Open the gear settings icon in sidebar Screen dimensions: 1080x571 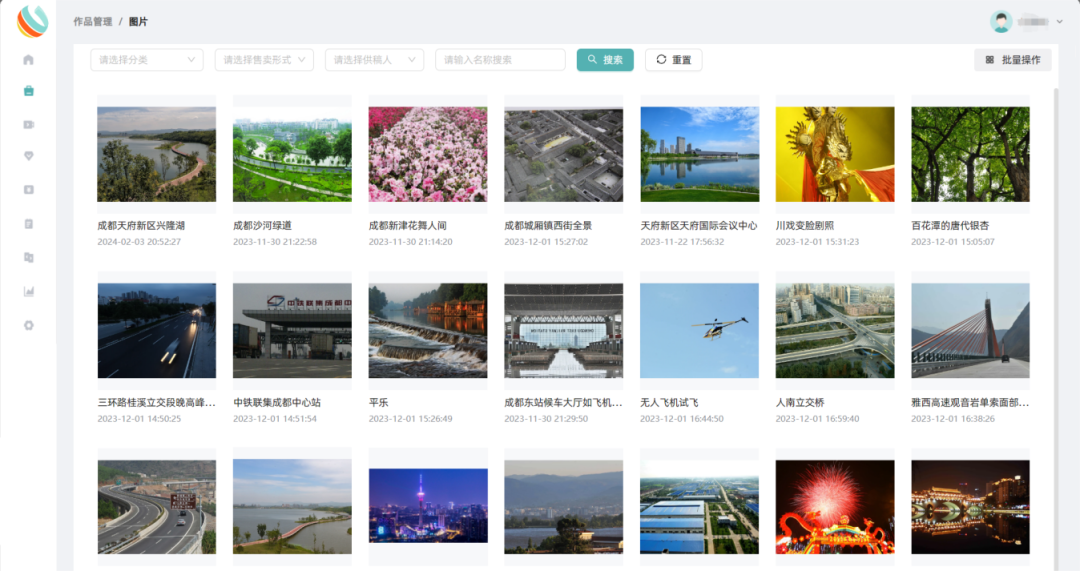[x=29, y=325]
